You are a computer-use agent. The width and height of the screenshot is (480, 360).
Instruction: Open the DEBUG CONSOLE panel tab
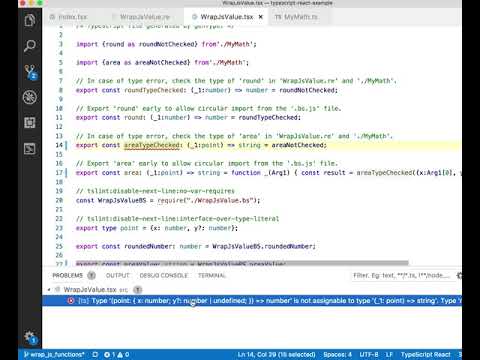click(x=164, y=275)
